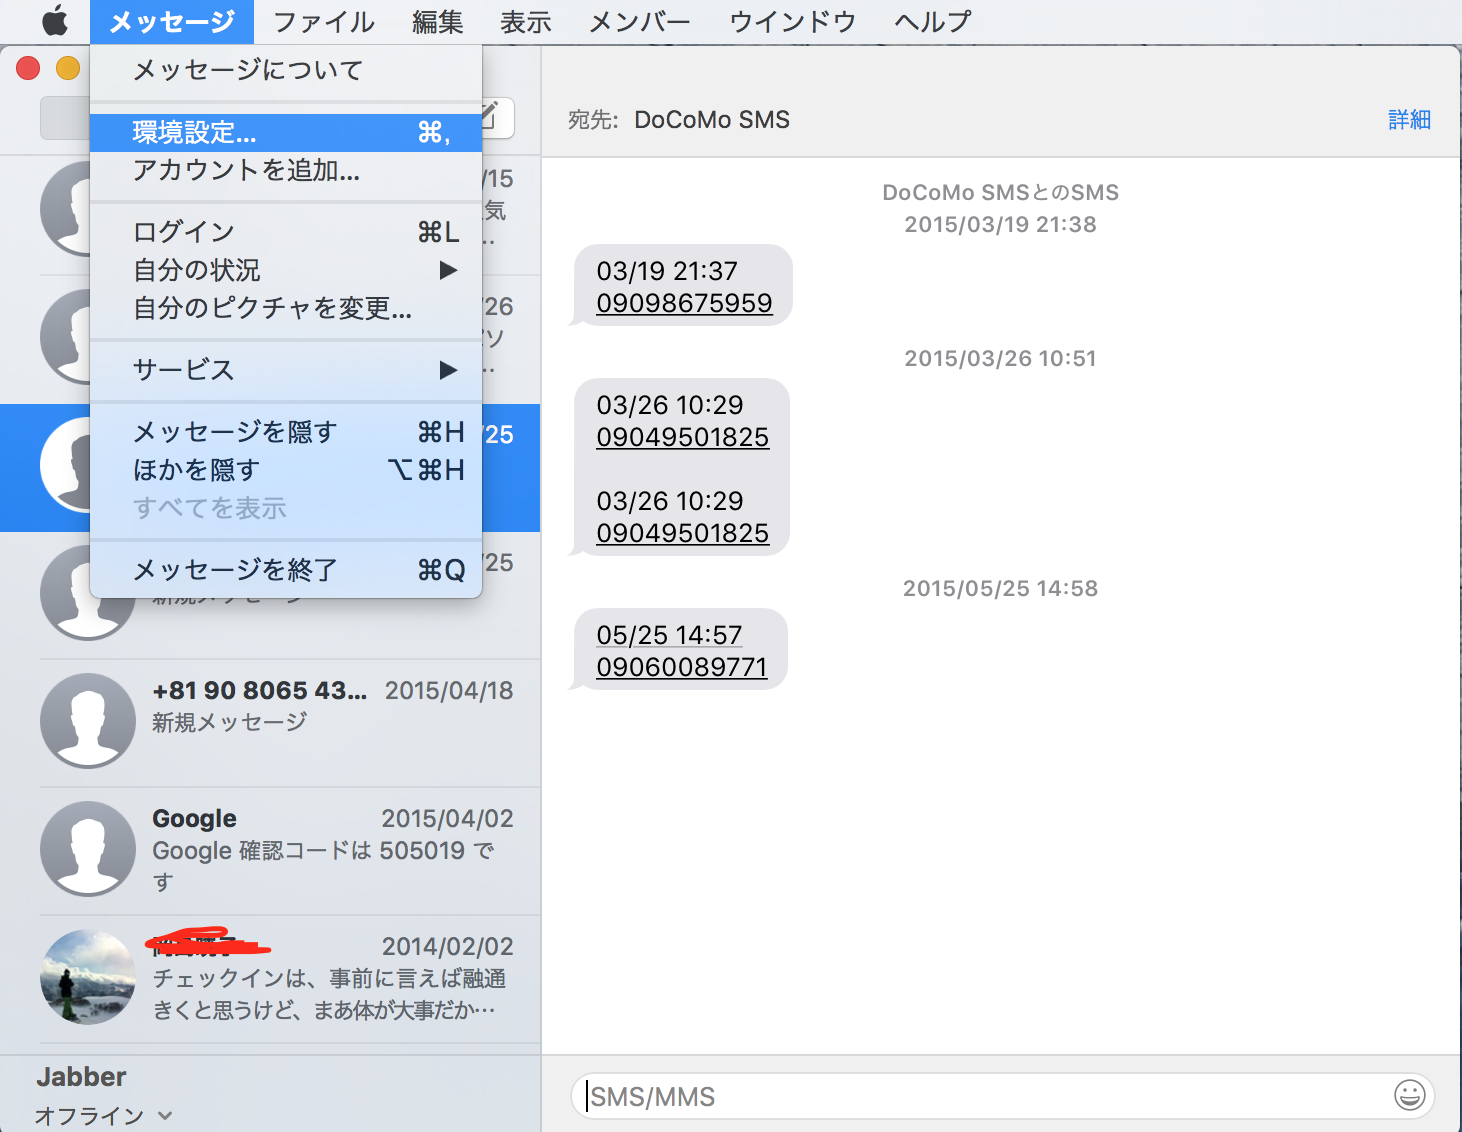Select メッセージについて menu entry
Screen dimensions: 1462x1132
pos(286,70)
